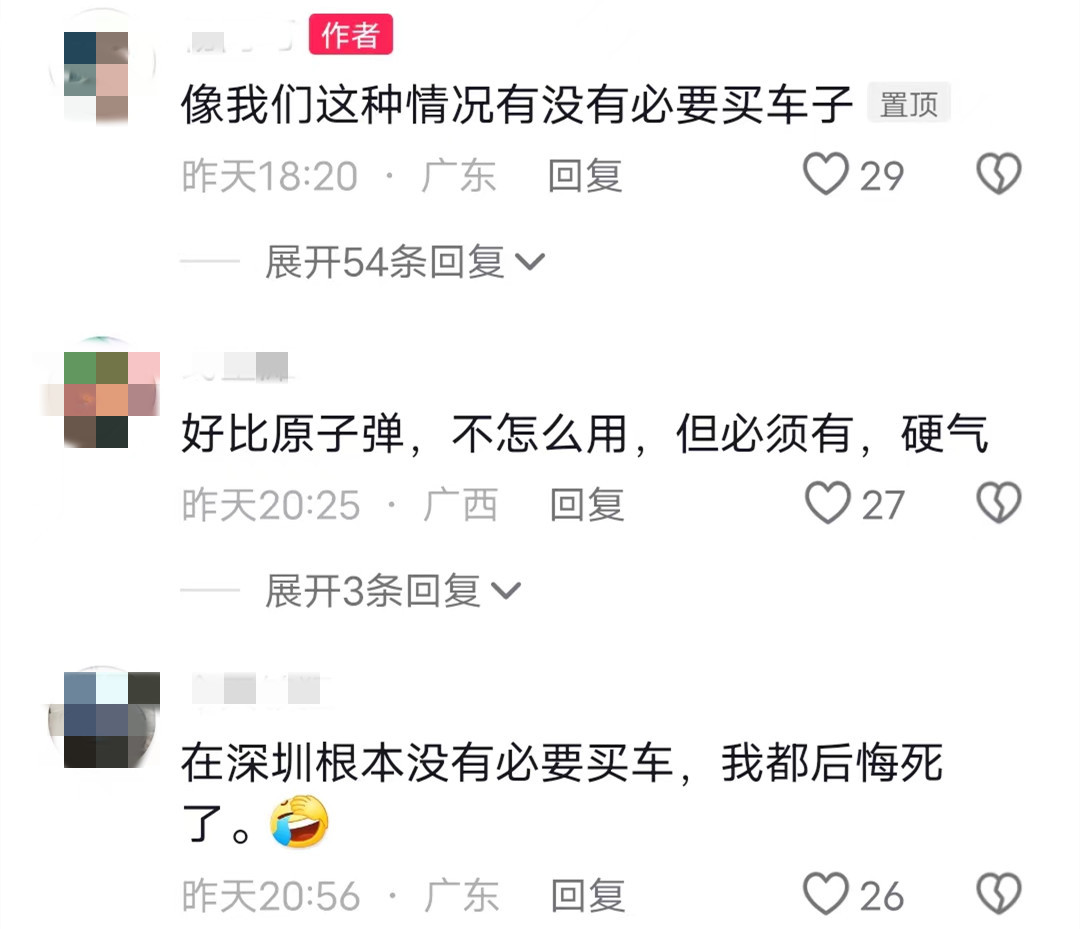Tap 回复 on the 20:56 广东 comment
This screenshot has height=929, width=1080.
click(588, 896)
